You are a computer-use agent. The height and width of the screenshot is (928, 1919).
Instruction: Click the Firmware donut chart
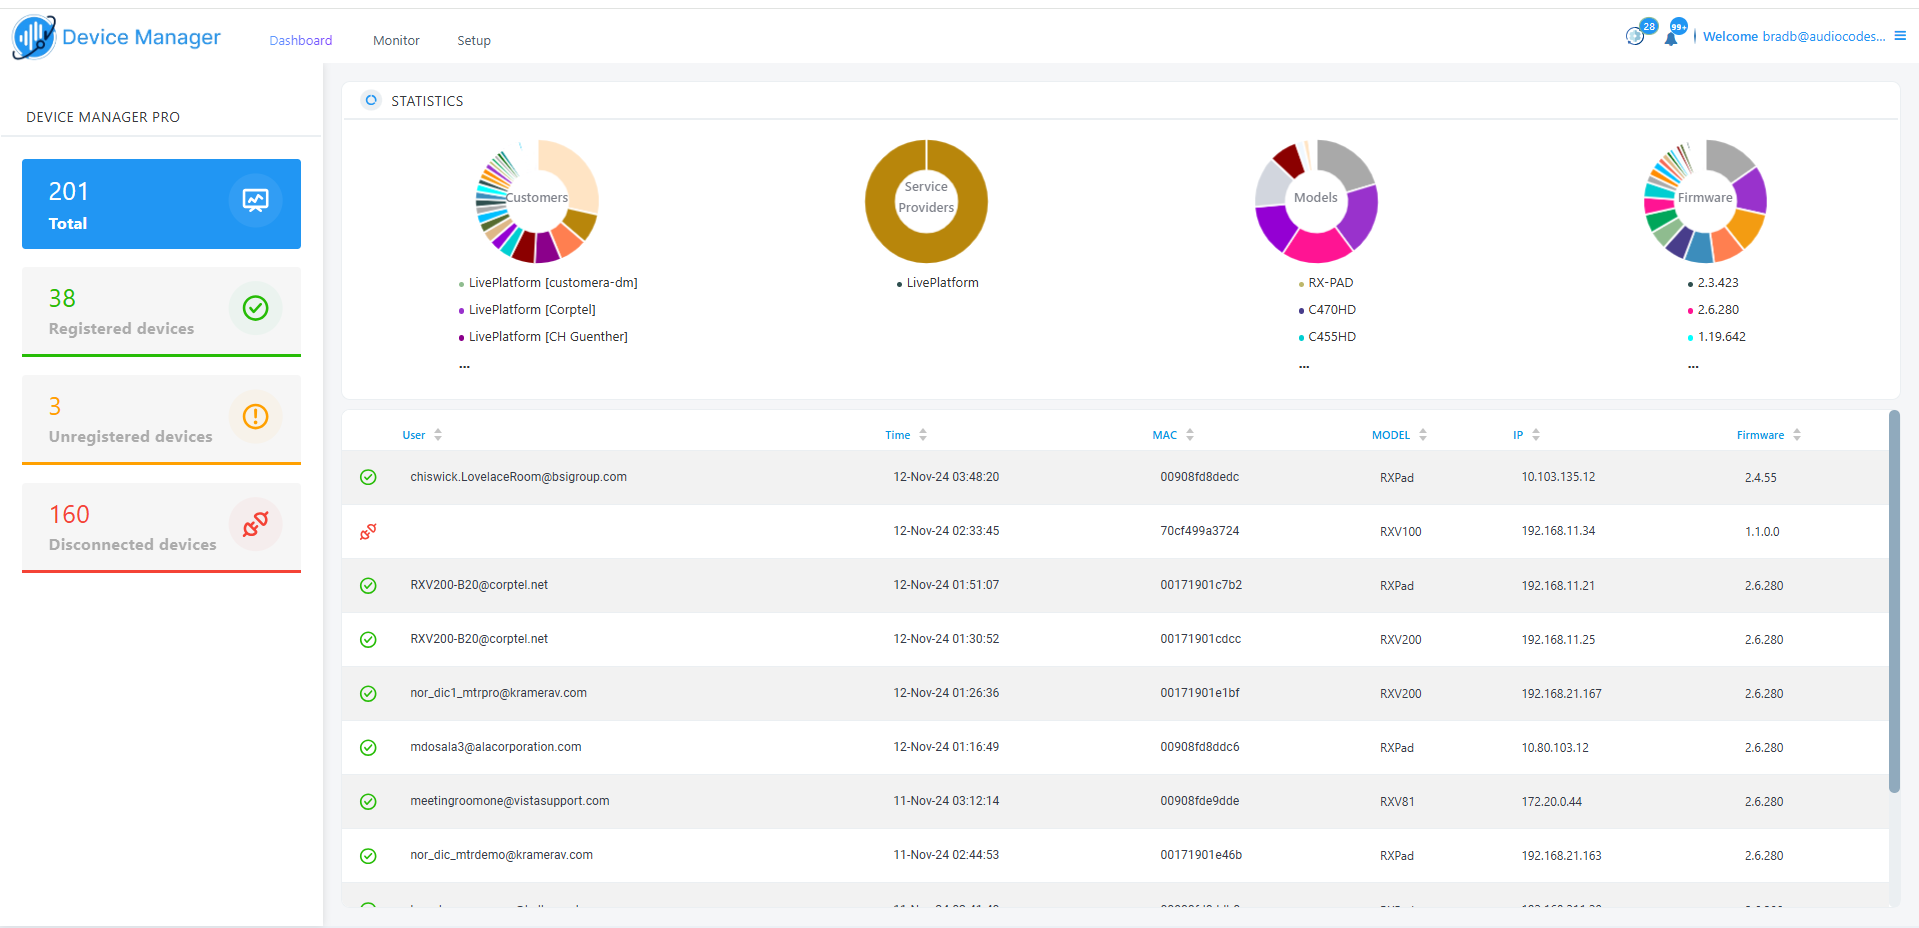click(1705, 201)
